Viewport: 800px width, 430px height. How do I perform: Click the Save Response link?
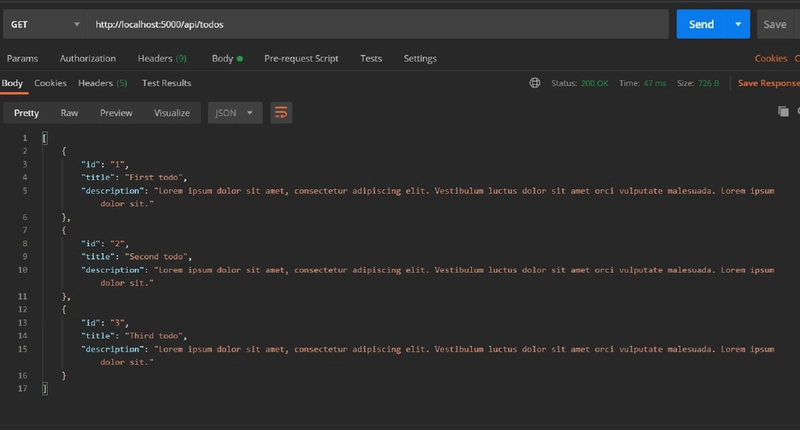pos(768,83)
